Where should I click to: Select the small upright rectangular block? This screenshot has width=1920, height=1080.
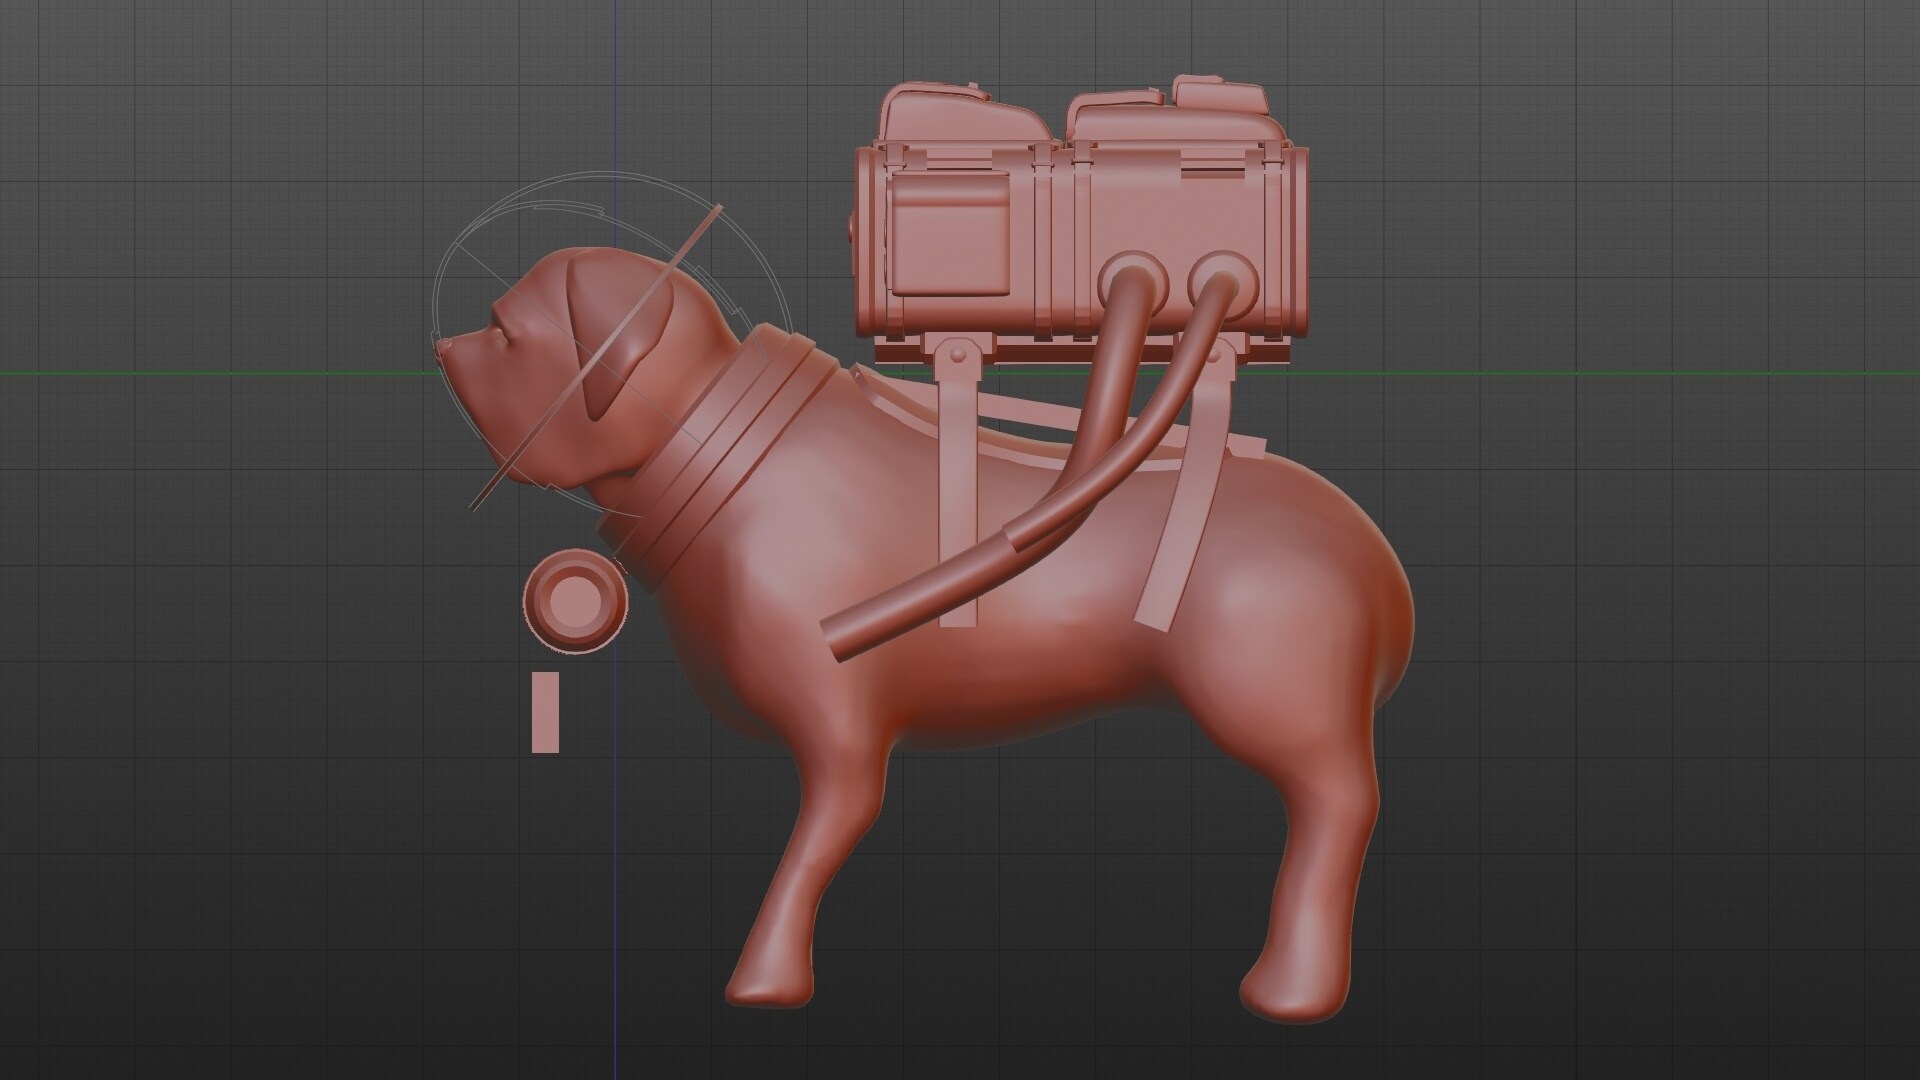click(x=545, y=712)
